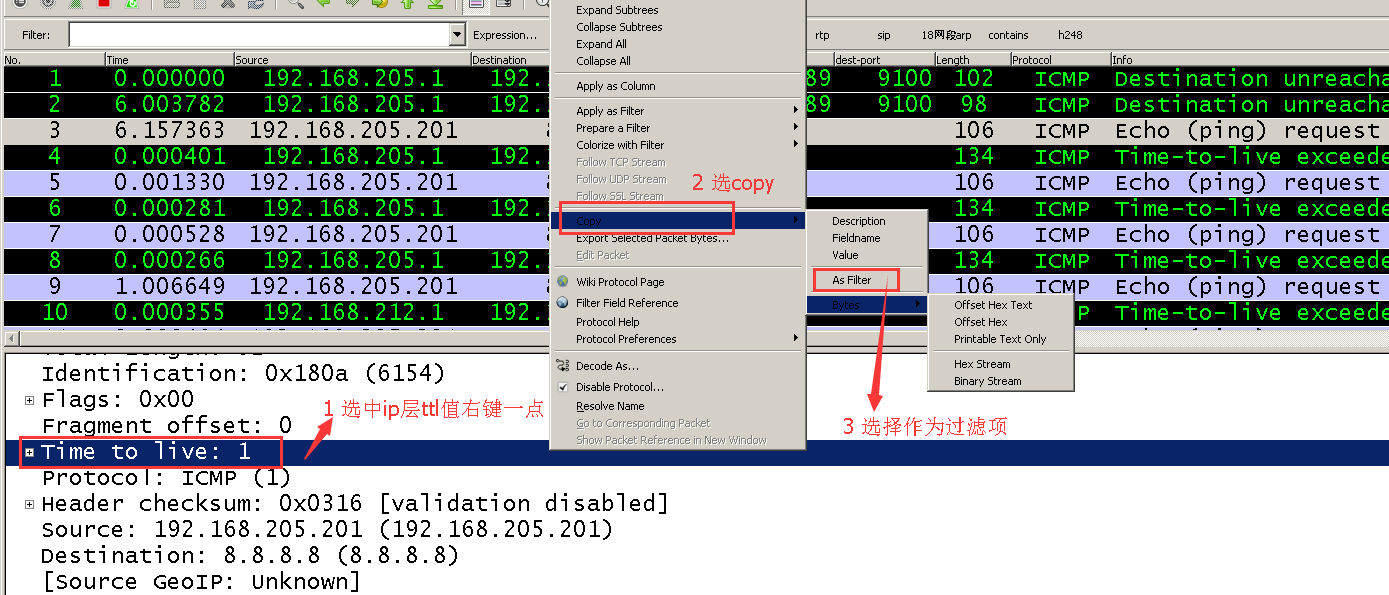Expand the Flags: 0x00 field

point(27,398)
